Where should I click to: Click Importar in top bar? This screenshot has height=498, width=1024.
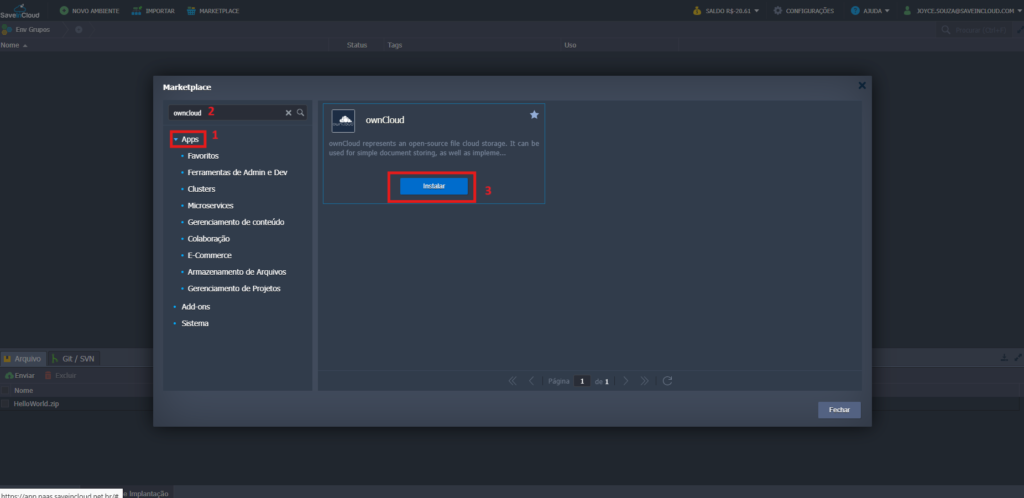tap(153, 10)
